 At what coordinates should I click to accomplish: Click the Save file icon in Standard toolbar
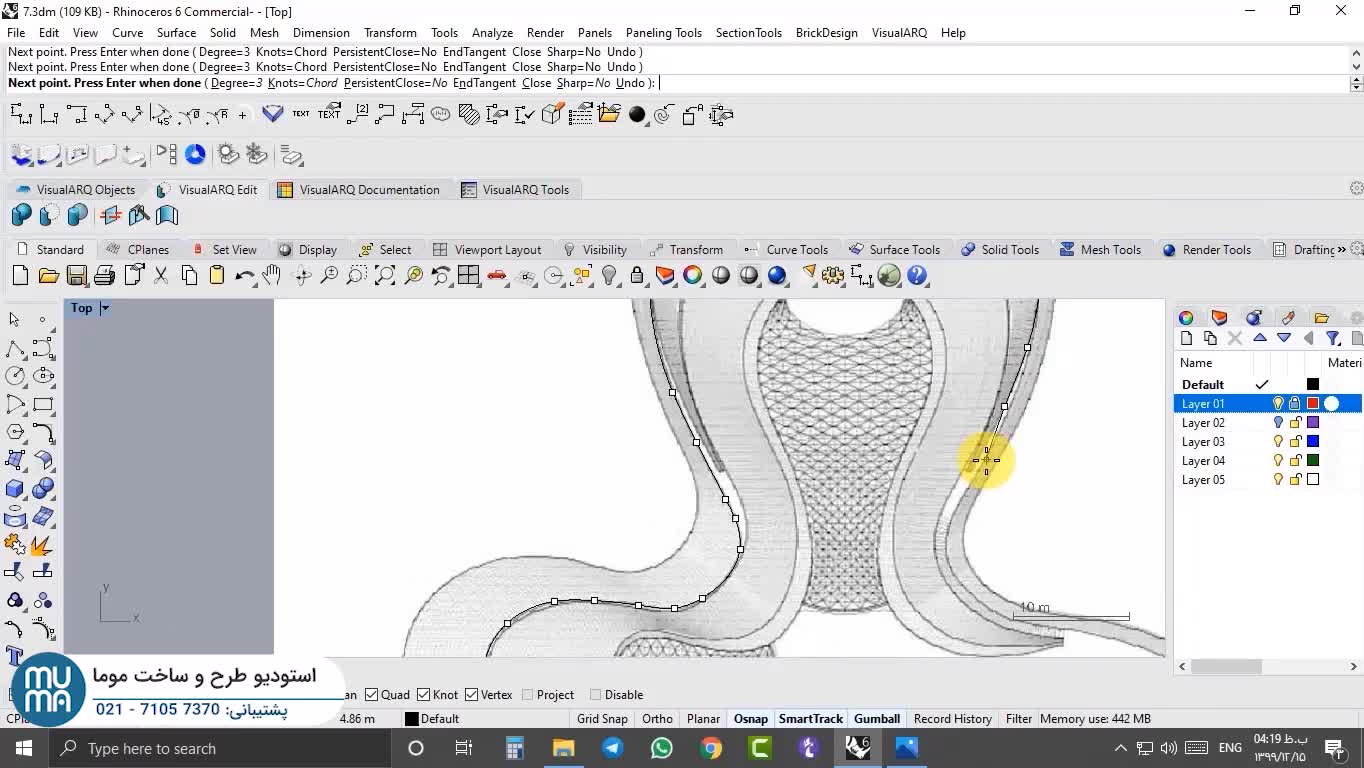pyautogui.click(x=76, y=276)
